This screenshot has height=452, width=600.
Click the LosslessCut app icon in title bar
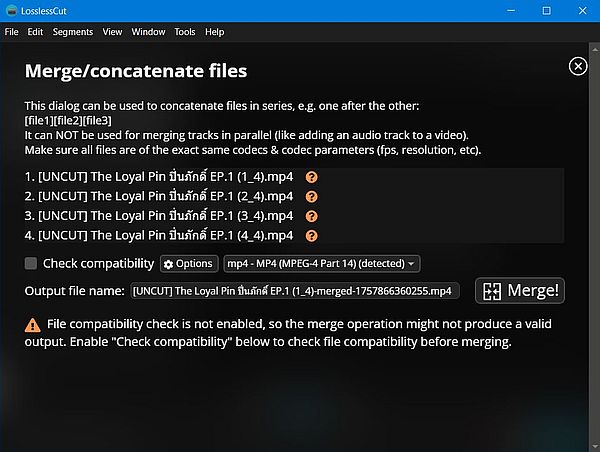[11, 11]
